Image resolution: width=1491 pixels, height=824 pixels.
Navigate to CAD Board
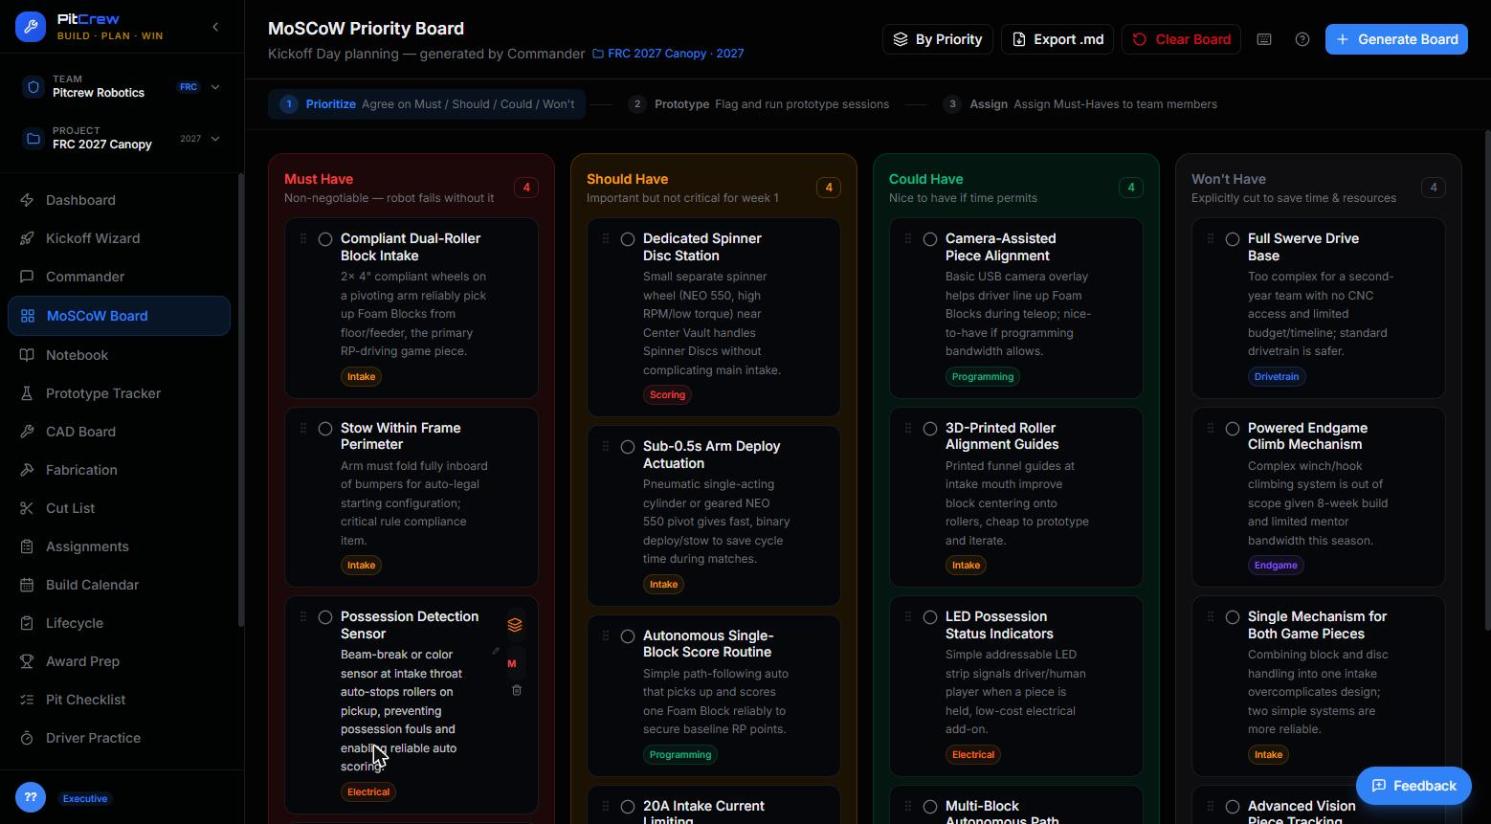119,432
